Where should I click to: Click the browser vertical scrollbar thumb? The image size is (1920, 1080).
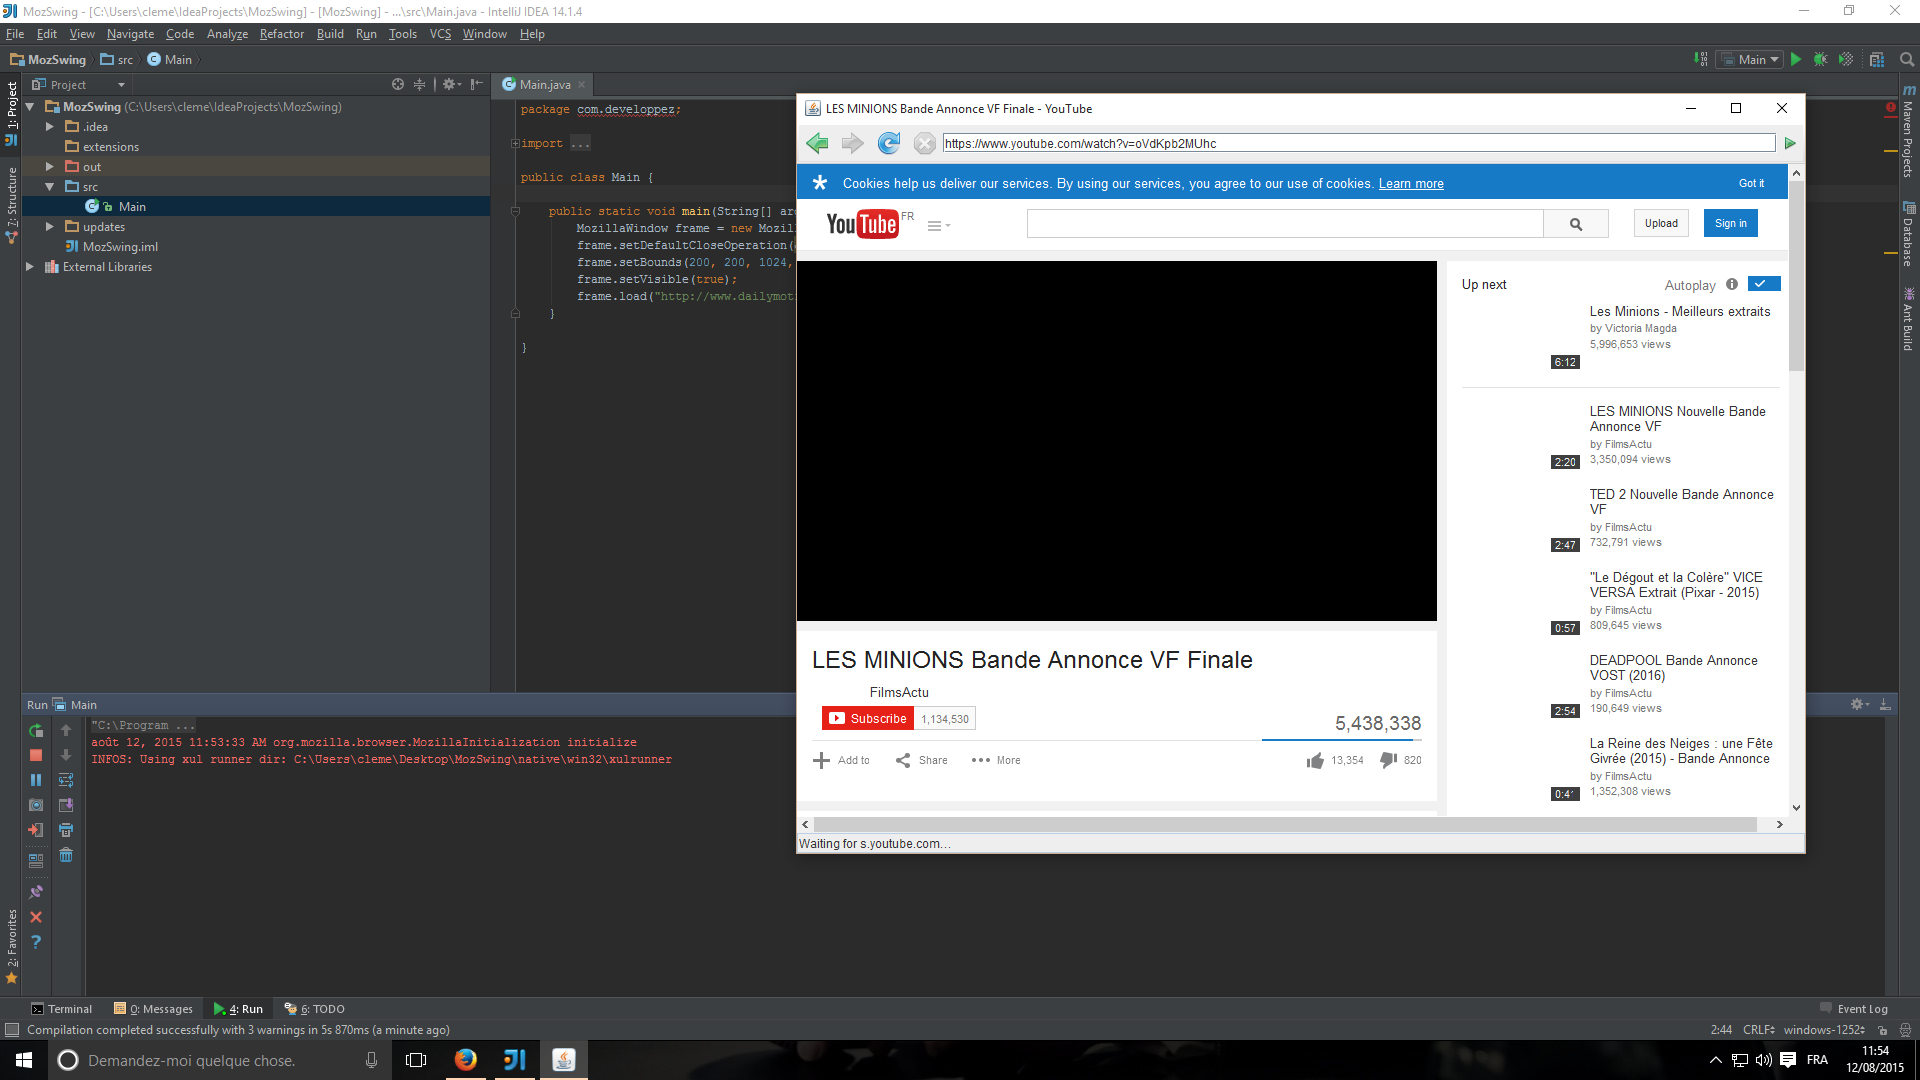(1797, 275)
